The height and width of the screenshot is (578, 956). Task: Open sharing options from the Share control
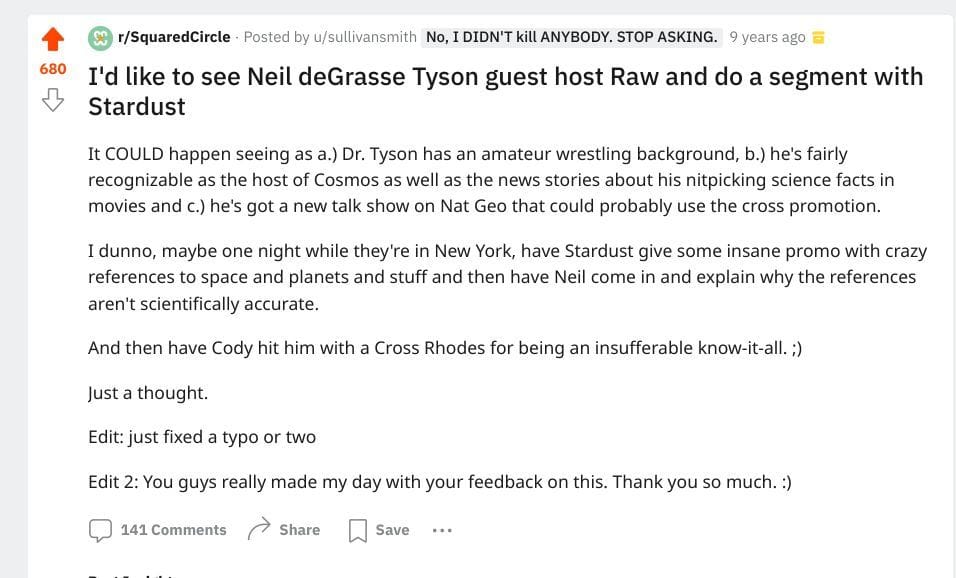[283, 530]
